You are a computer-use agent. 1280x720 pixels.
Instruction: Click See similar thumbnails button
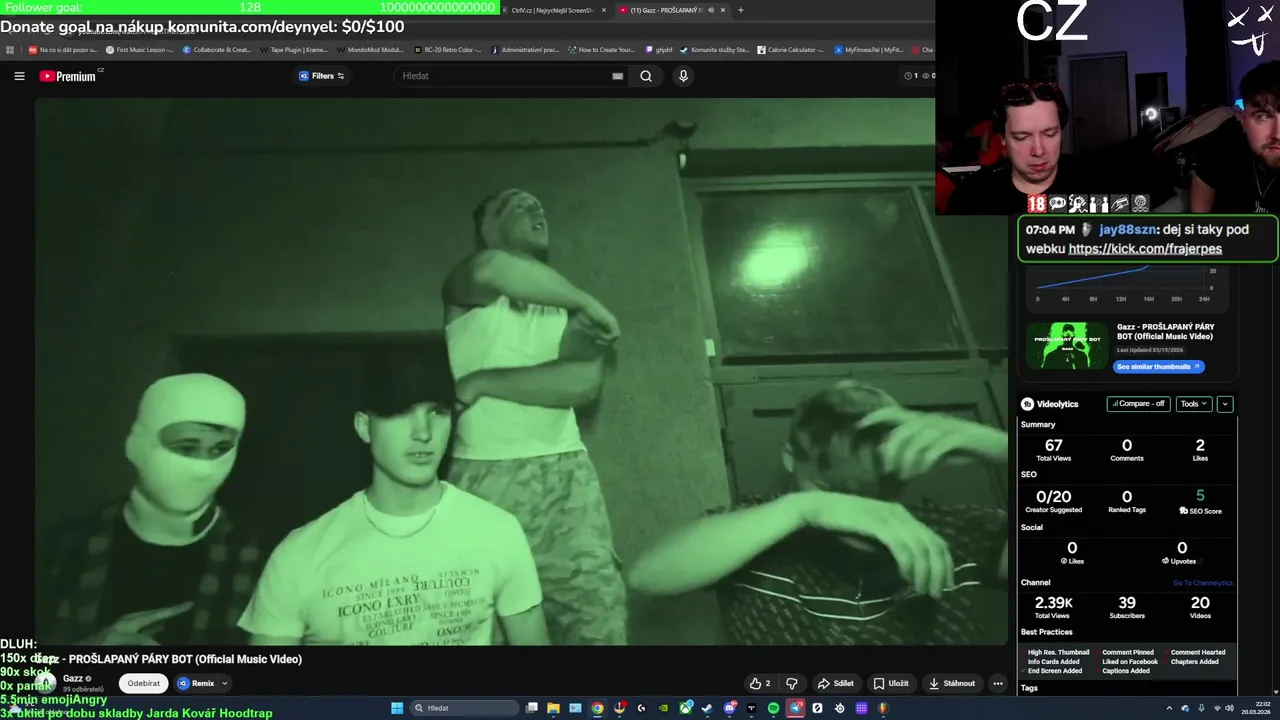tap(1158, 367)
